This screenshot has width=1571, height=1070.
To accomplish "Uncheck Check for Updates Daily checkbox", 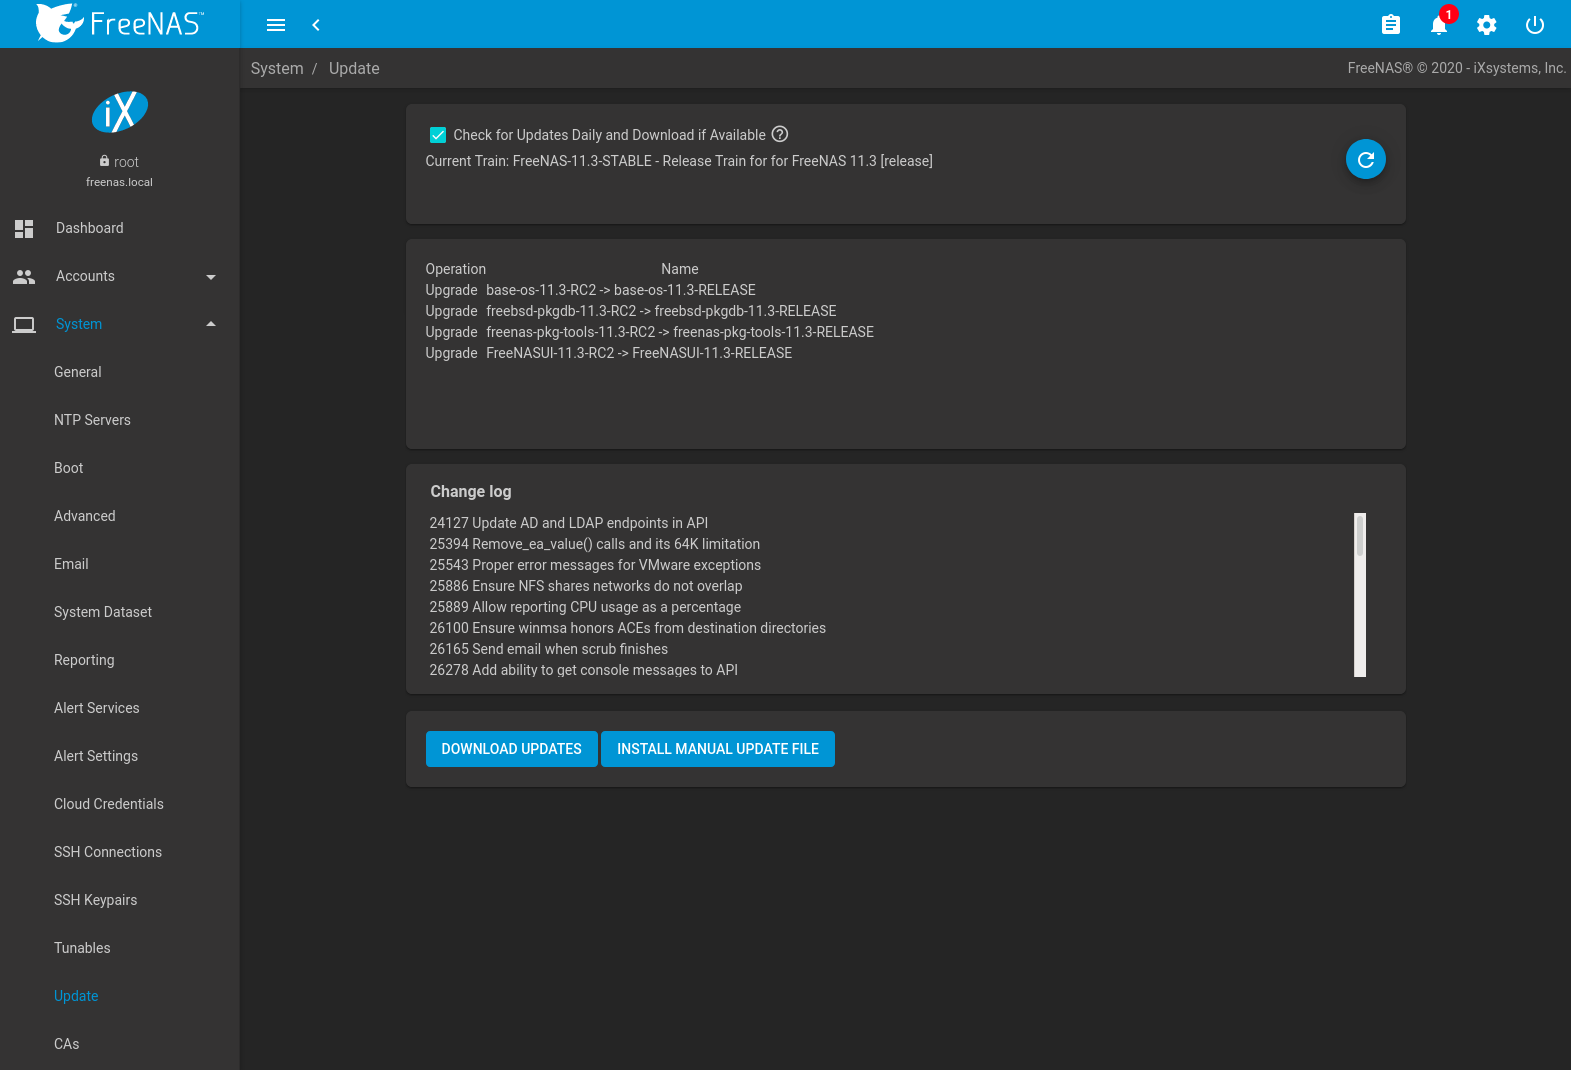I will point(438,135).
